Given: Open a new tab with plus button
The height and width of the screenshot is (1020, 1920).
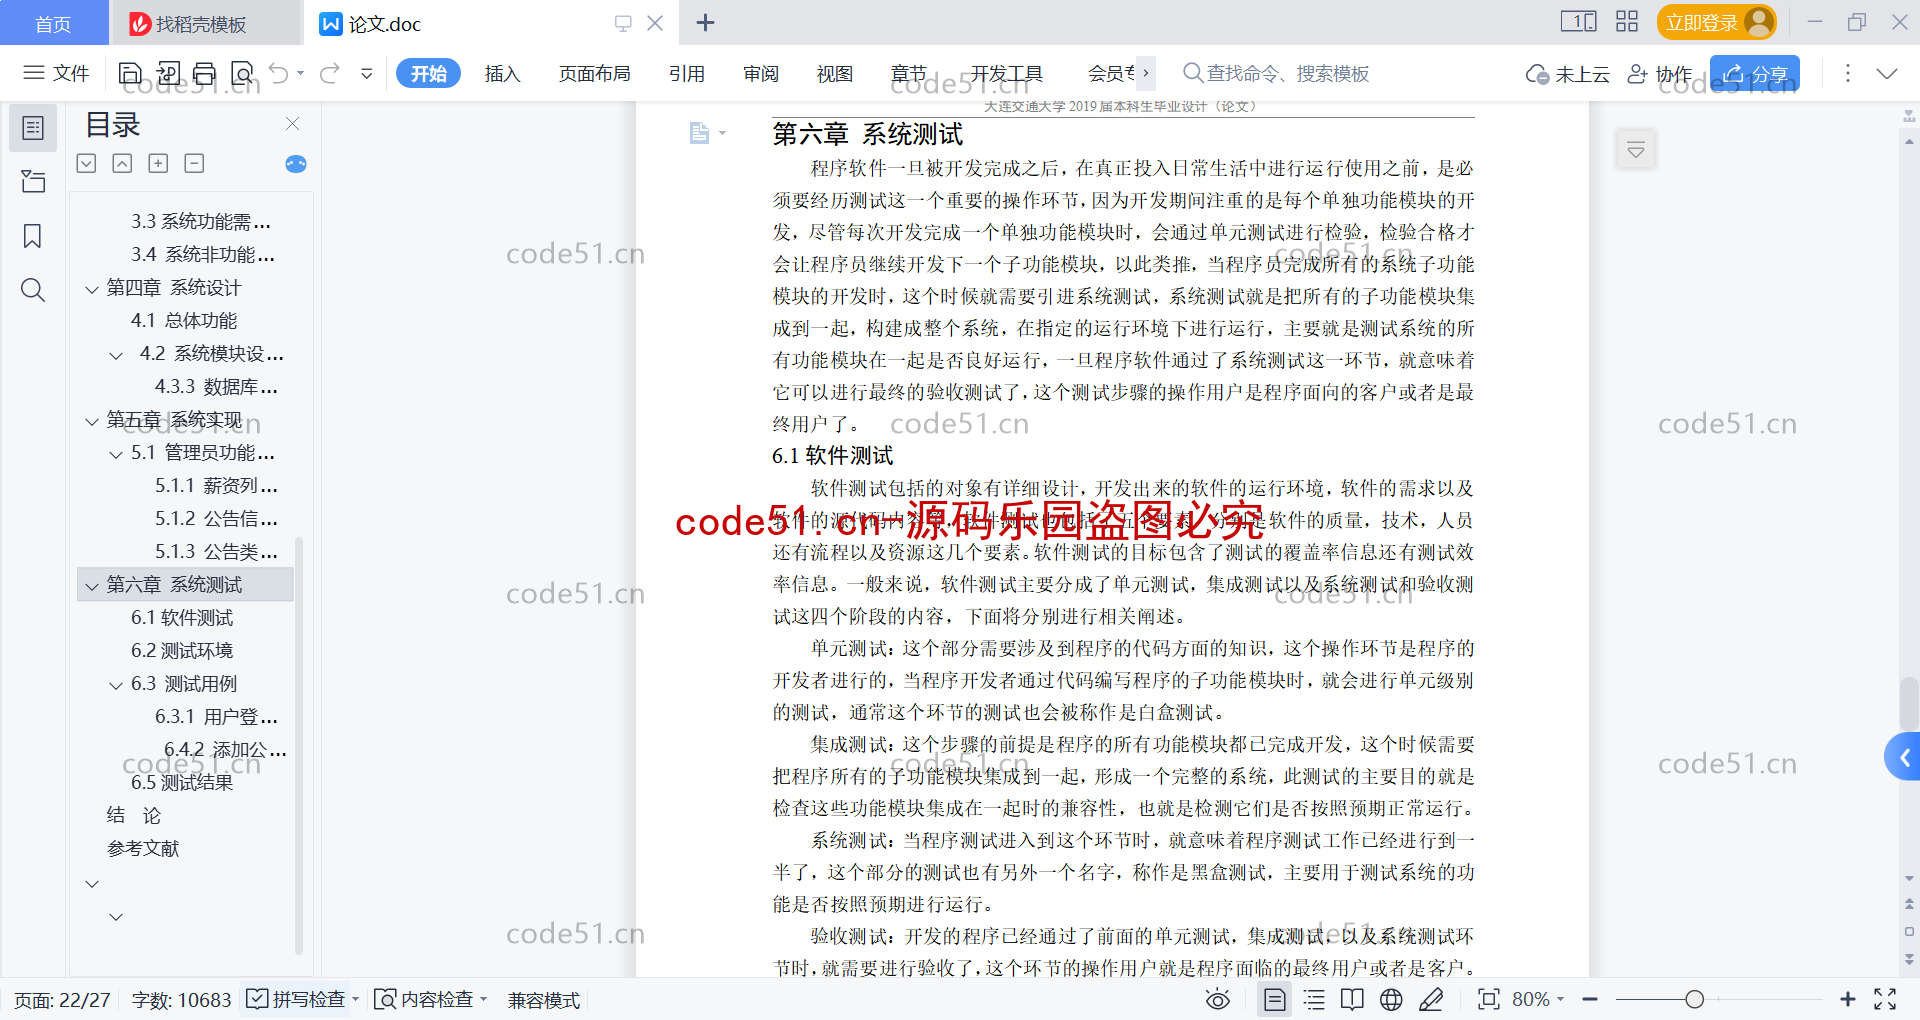Looking at the screenshot, I should click(x=705, y=22).
